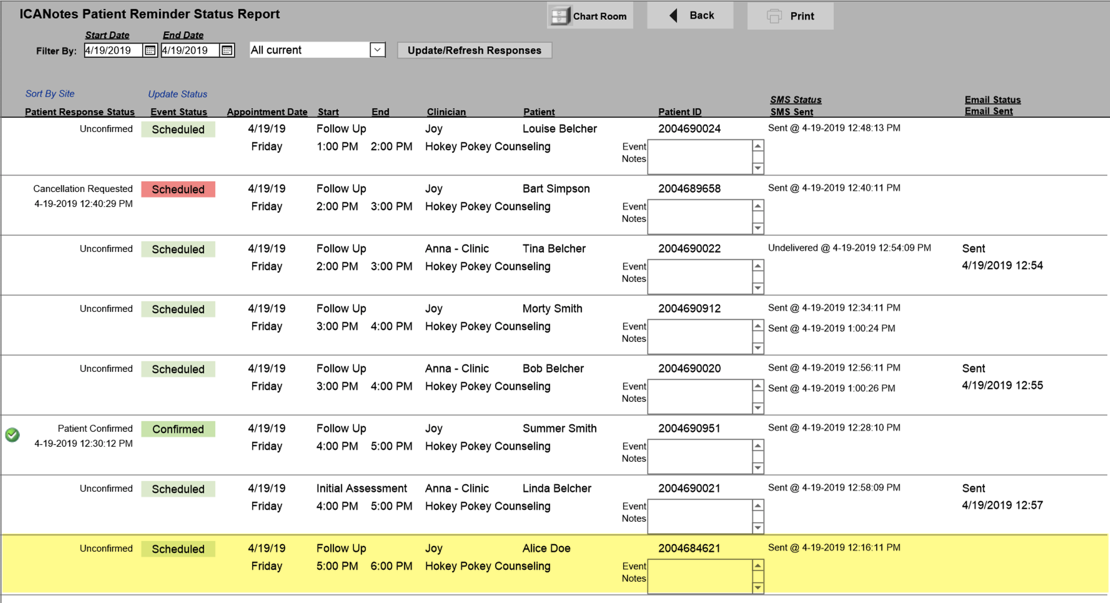Click Bart Simpson's red Scheduled status
The image size is (1110, 603).
tap(178, 189)
